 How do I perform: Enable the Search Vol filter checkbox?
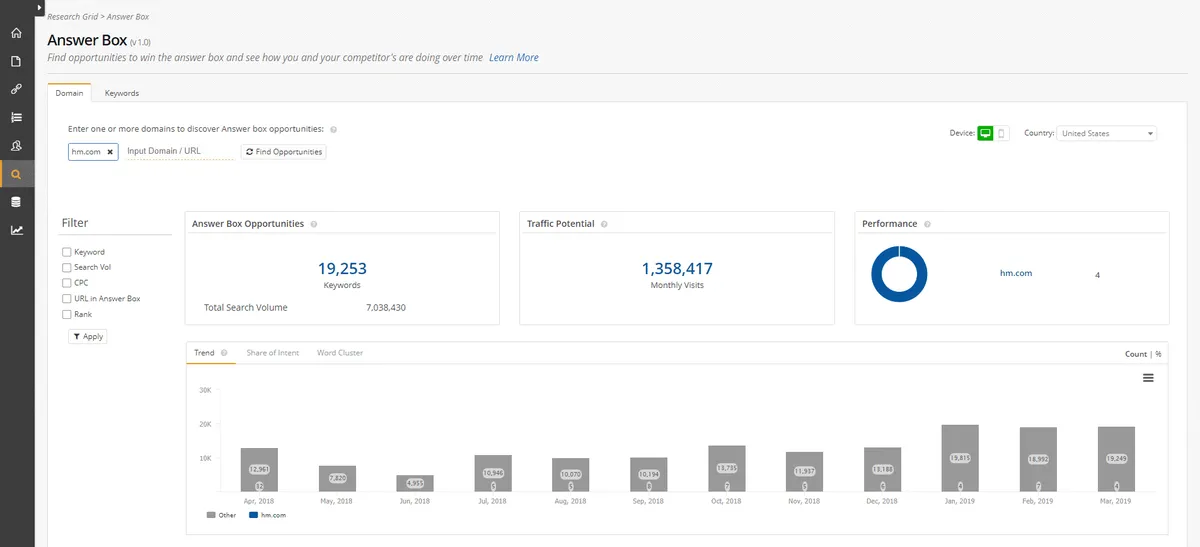66,267
